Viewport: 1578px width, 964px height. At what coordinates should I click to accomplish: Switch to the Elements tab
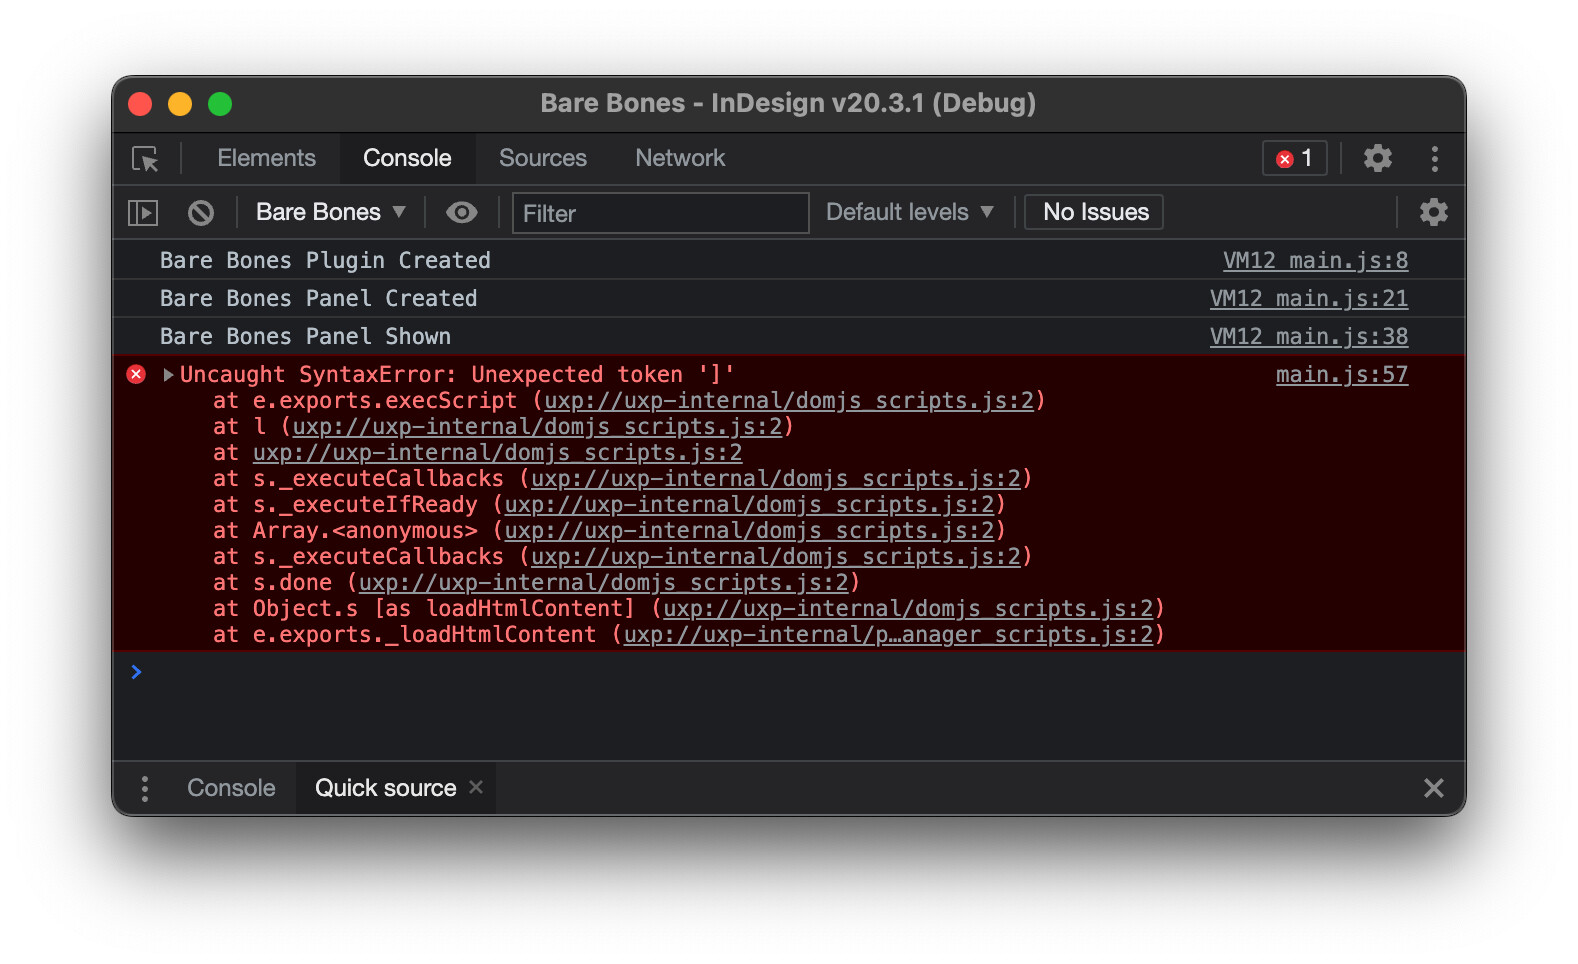pos(266,158)
